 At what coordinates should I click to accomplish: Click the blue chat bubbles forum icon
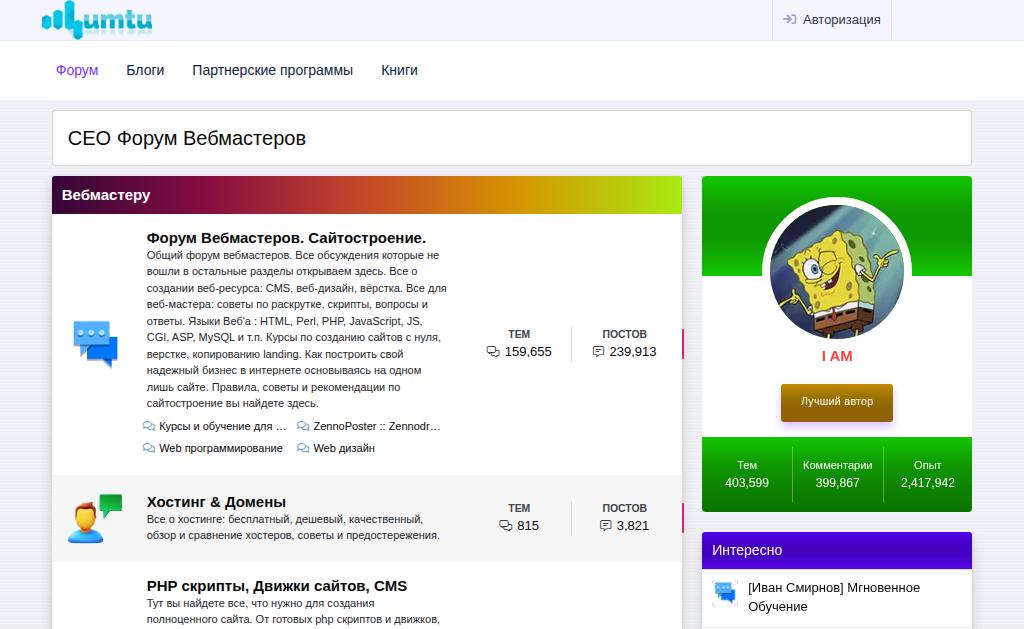(95, 344)
